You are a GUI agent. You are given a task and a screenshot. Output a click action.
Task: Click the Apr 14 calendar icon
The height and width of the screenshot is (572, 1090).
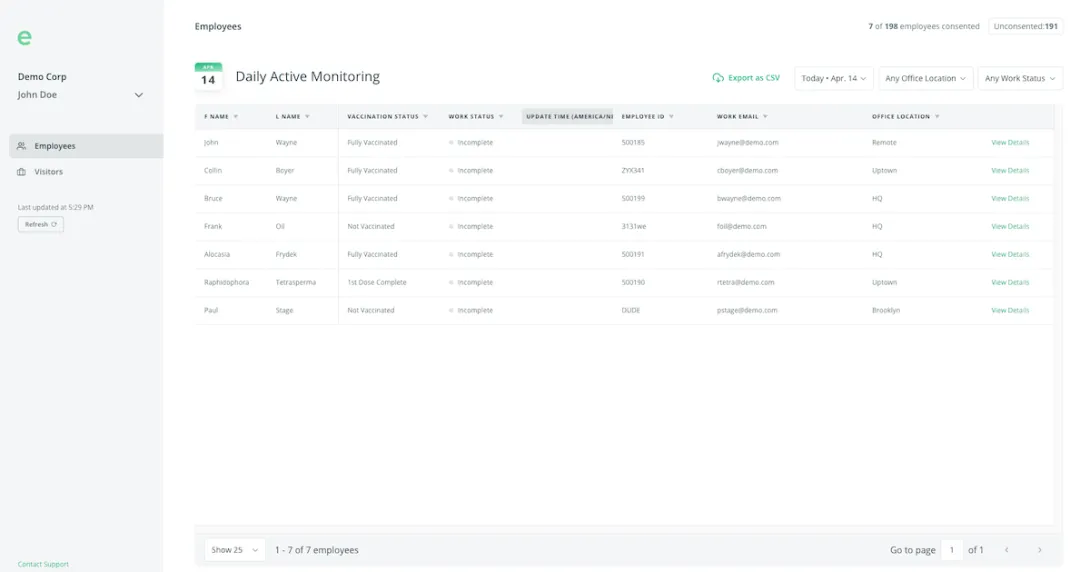coord(208,77)
